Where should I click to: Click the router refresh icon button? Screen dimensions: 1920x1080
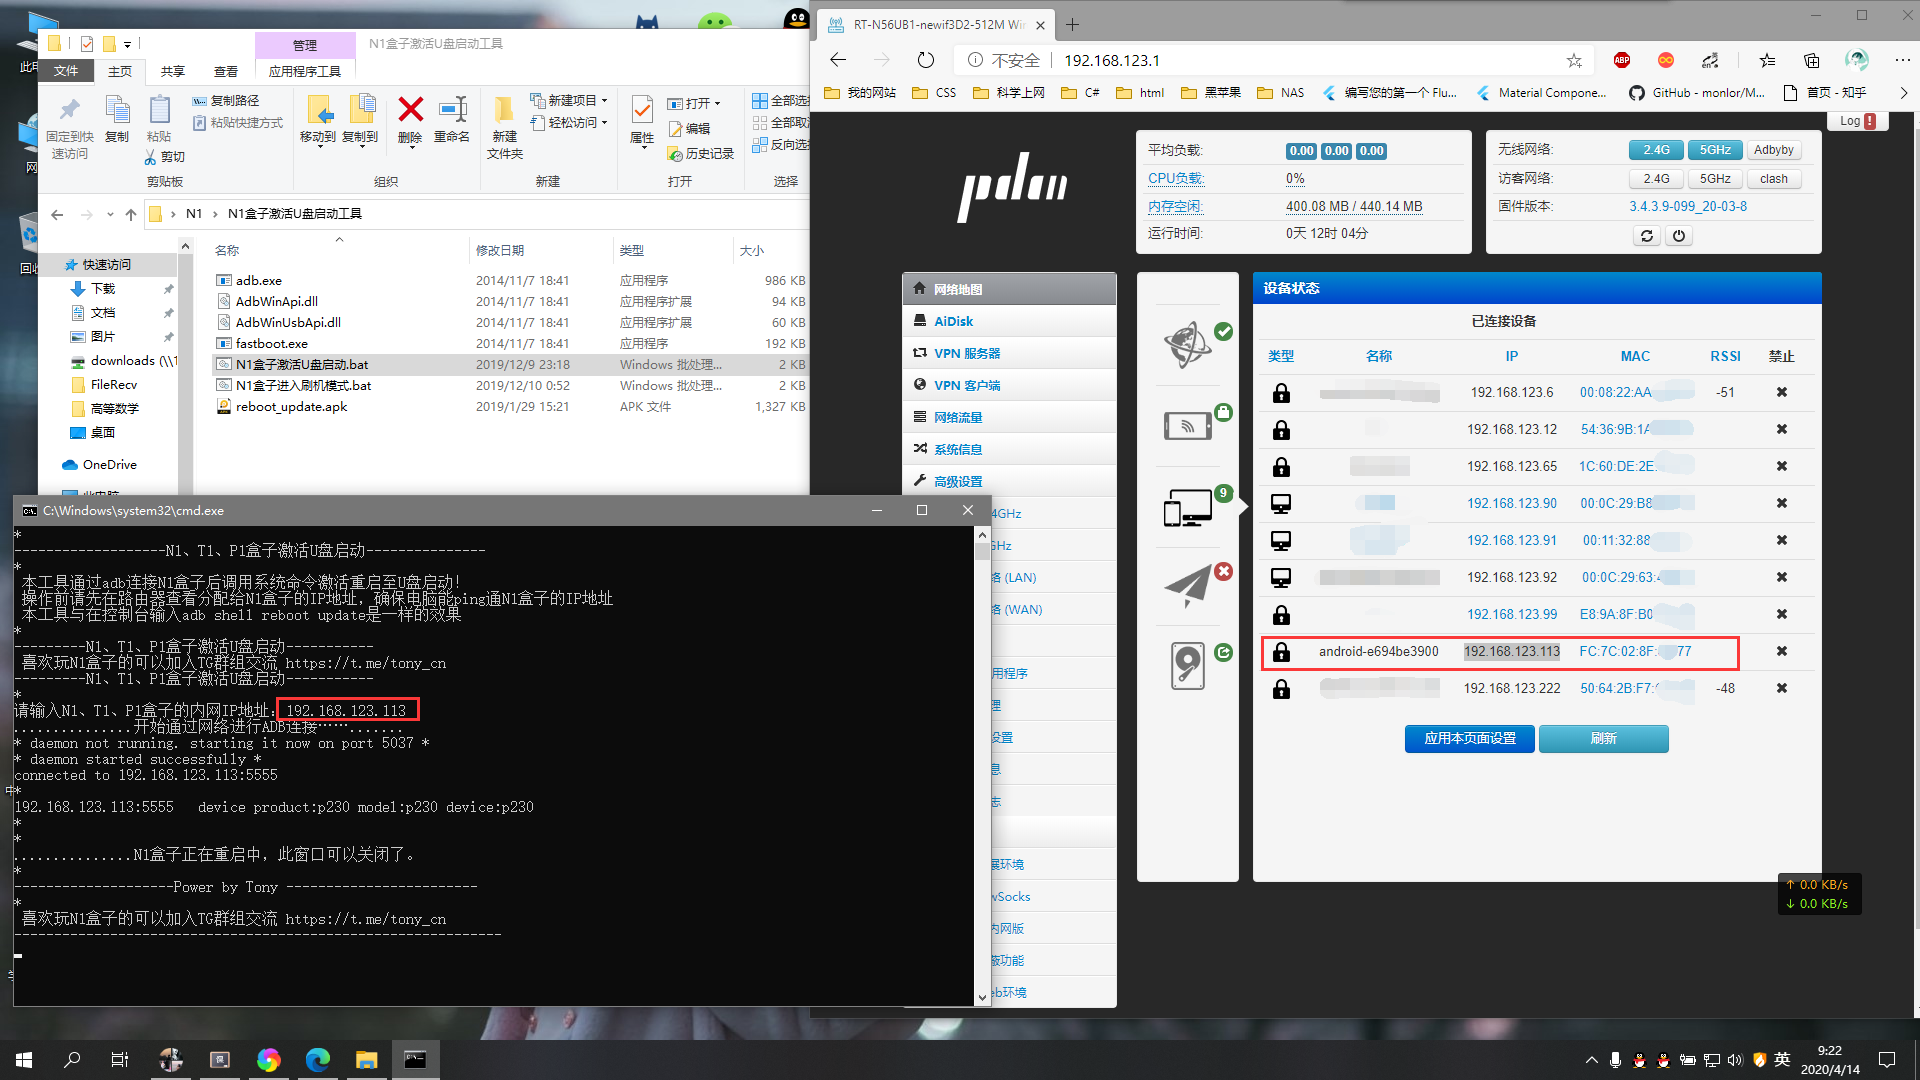pos(1646,236)
